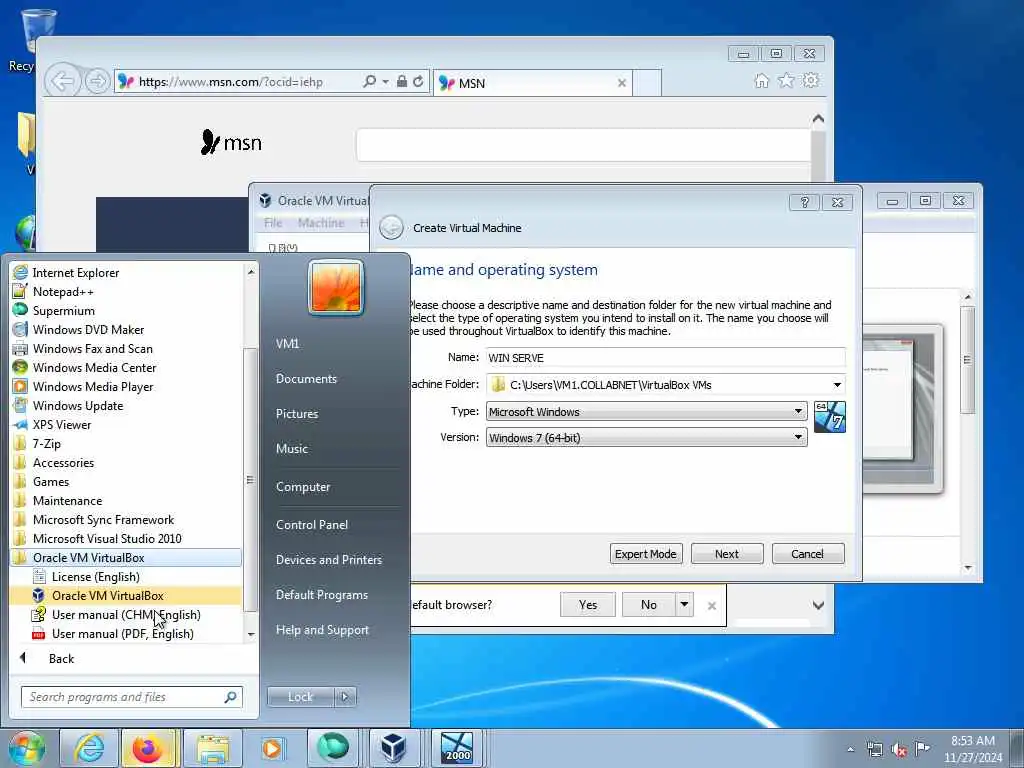The image size is (1024, 768).
Task: Click the wizard back arrow icon
Action: (x=391, y=228)
